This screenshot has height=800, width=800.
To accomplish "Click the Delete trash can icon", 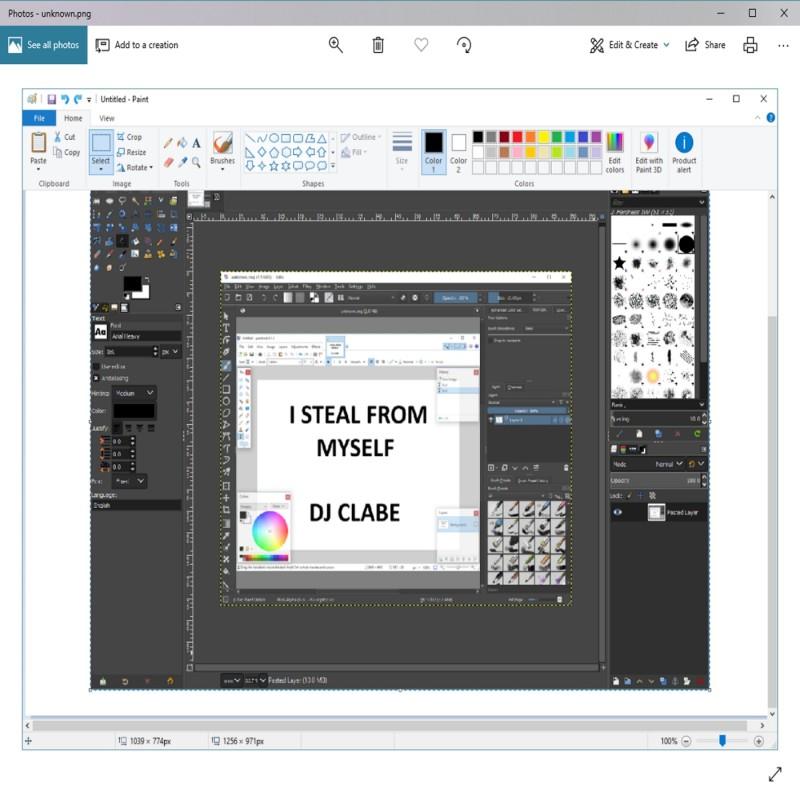I will click(378, 45).
